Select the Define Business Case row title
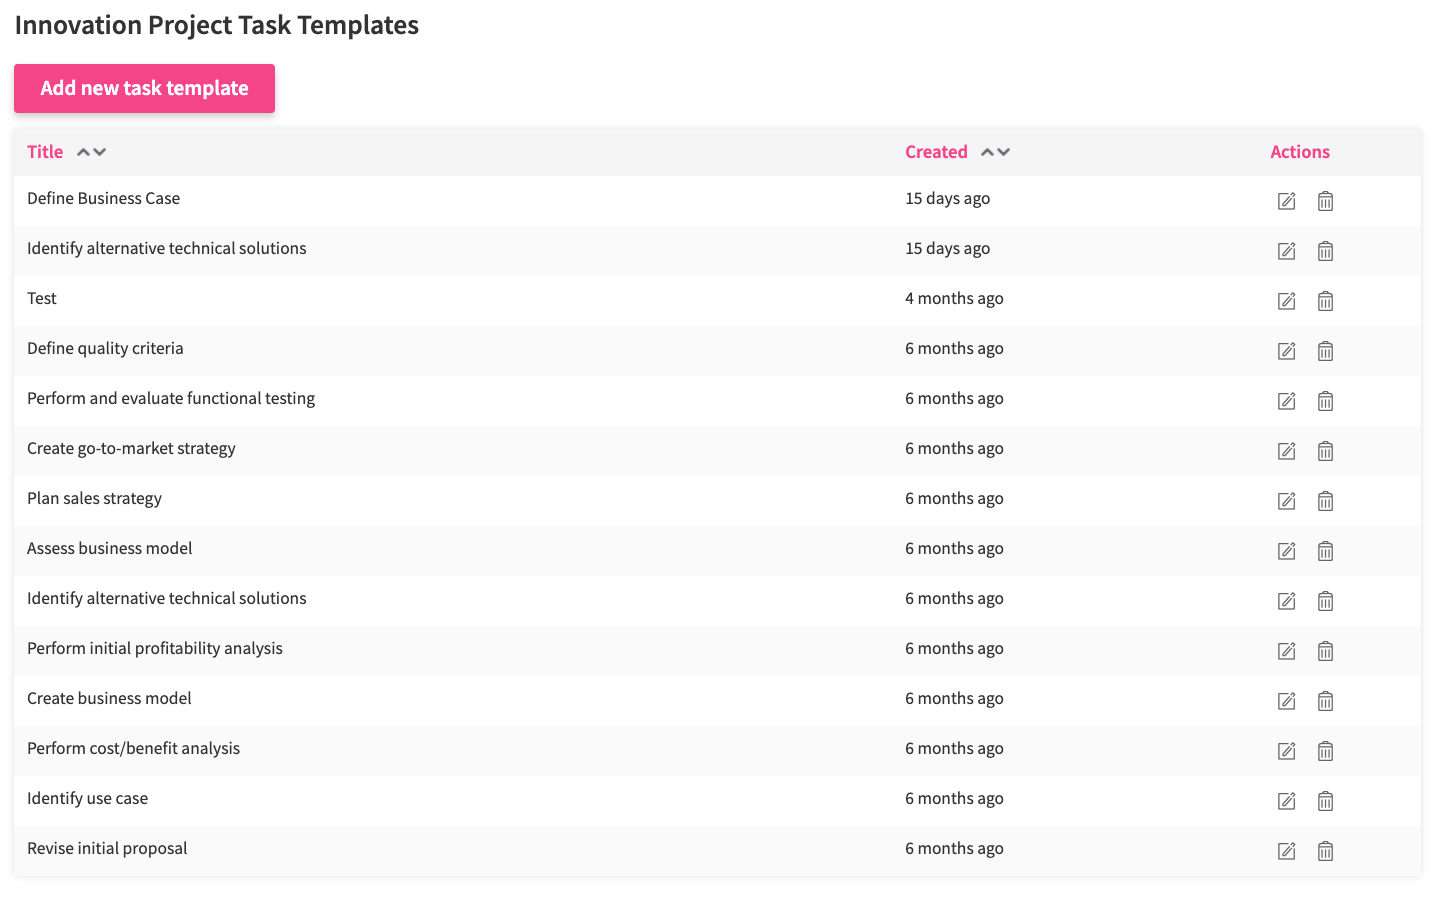This screenshot has height=897, width=1437. (104, 198)
